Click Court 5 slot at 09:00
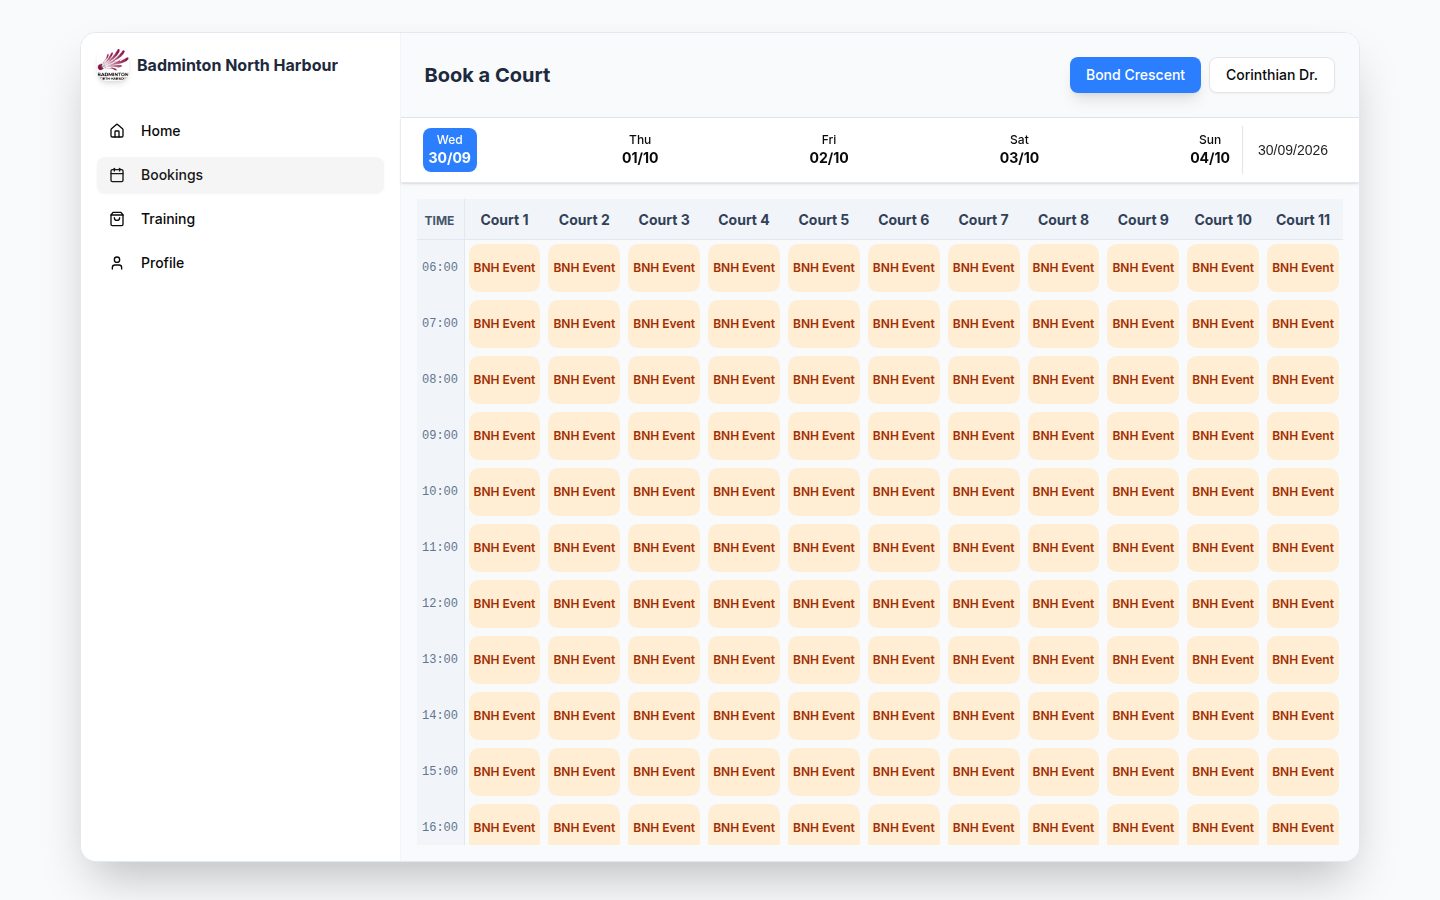This screenshot has width=1440, height=900. click(x=824, y=436)
